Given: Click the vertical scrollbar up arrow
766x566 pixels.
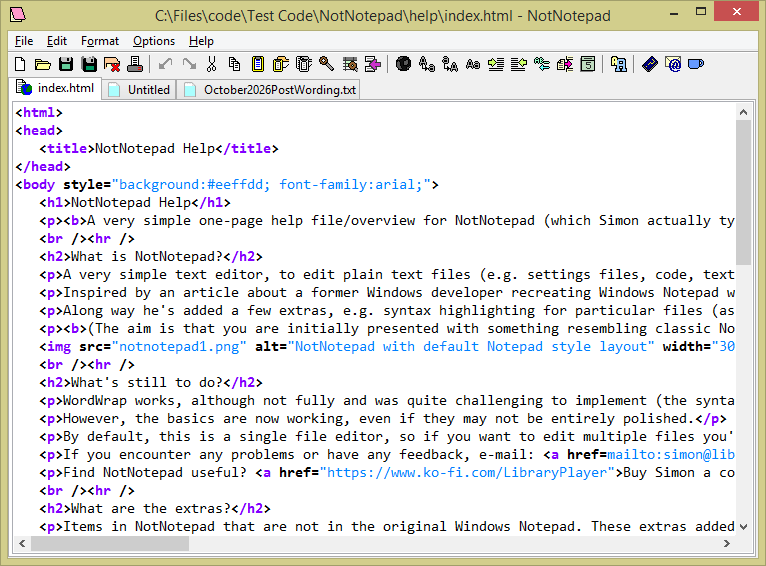Looking at the screenshot, I should click(x=743, y=112).
